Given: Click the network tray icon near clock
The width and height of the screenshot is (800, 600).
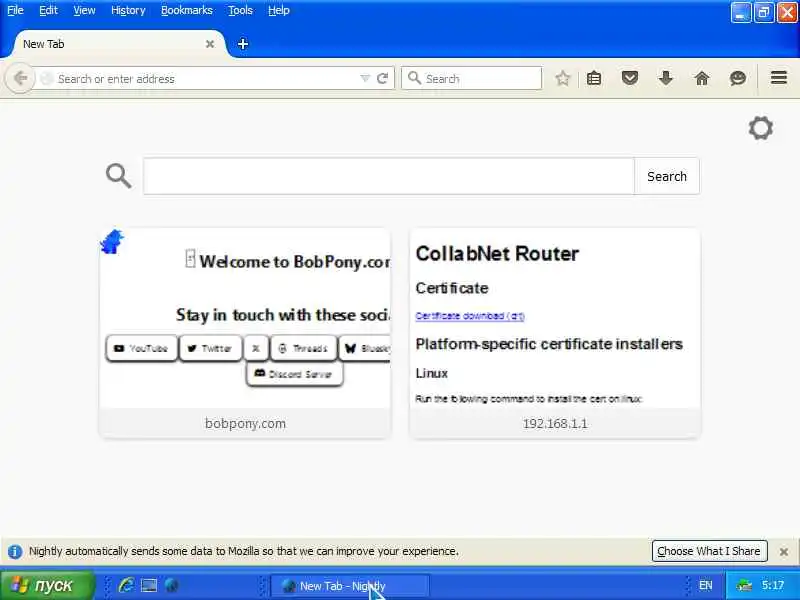Looking at the screenshot, I should pyautogui.click(x=744, y=585).
